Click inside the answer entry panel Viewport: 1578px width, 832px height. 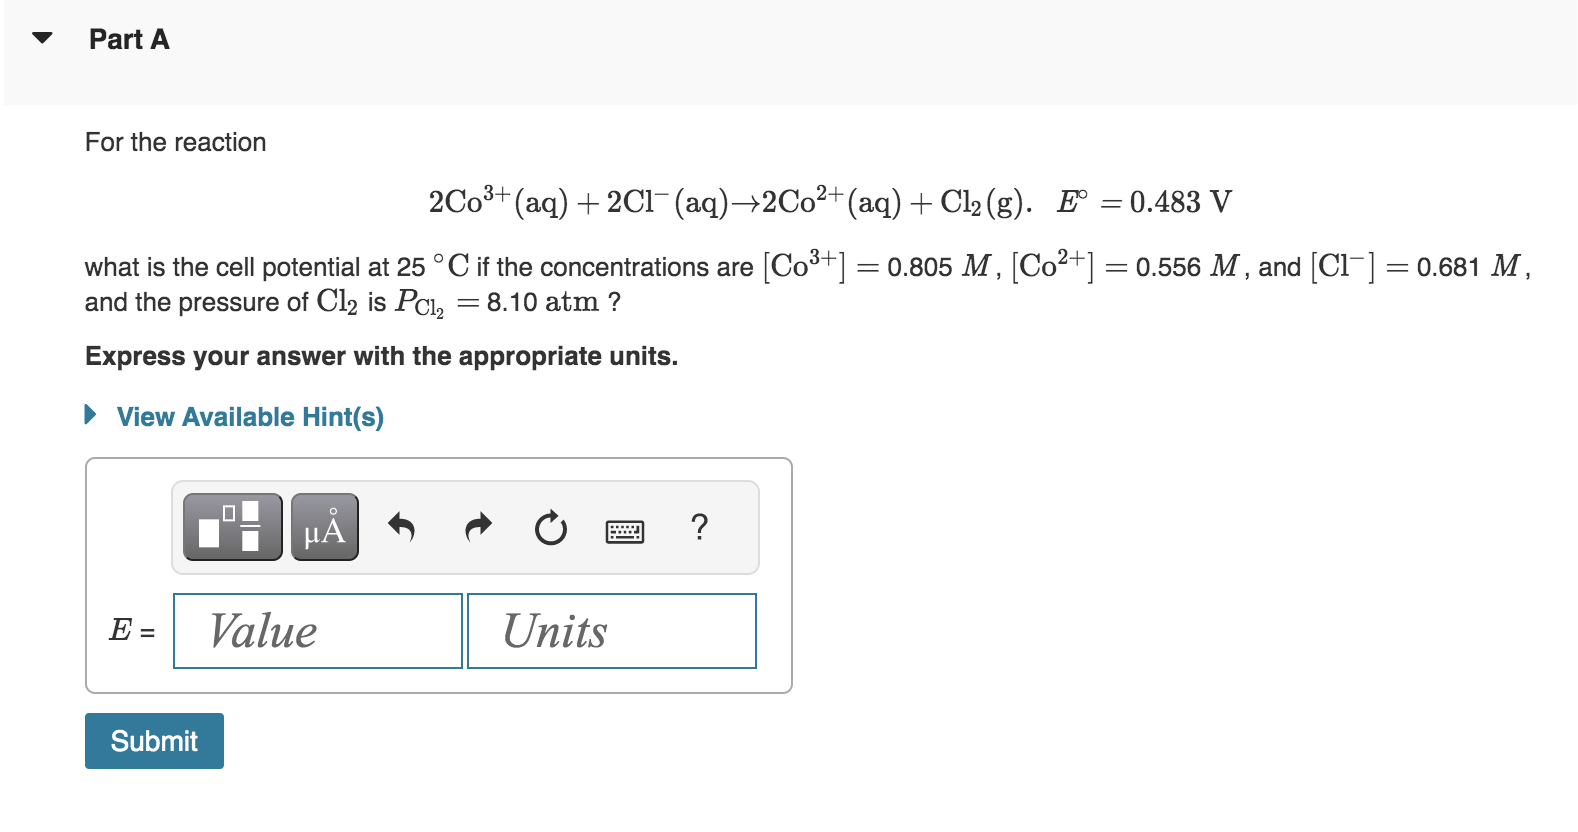click(x=440, y=575)
